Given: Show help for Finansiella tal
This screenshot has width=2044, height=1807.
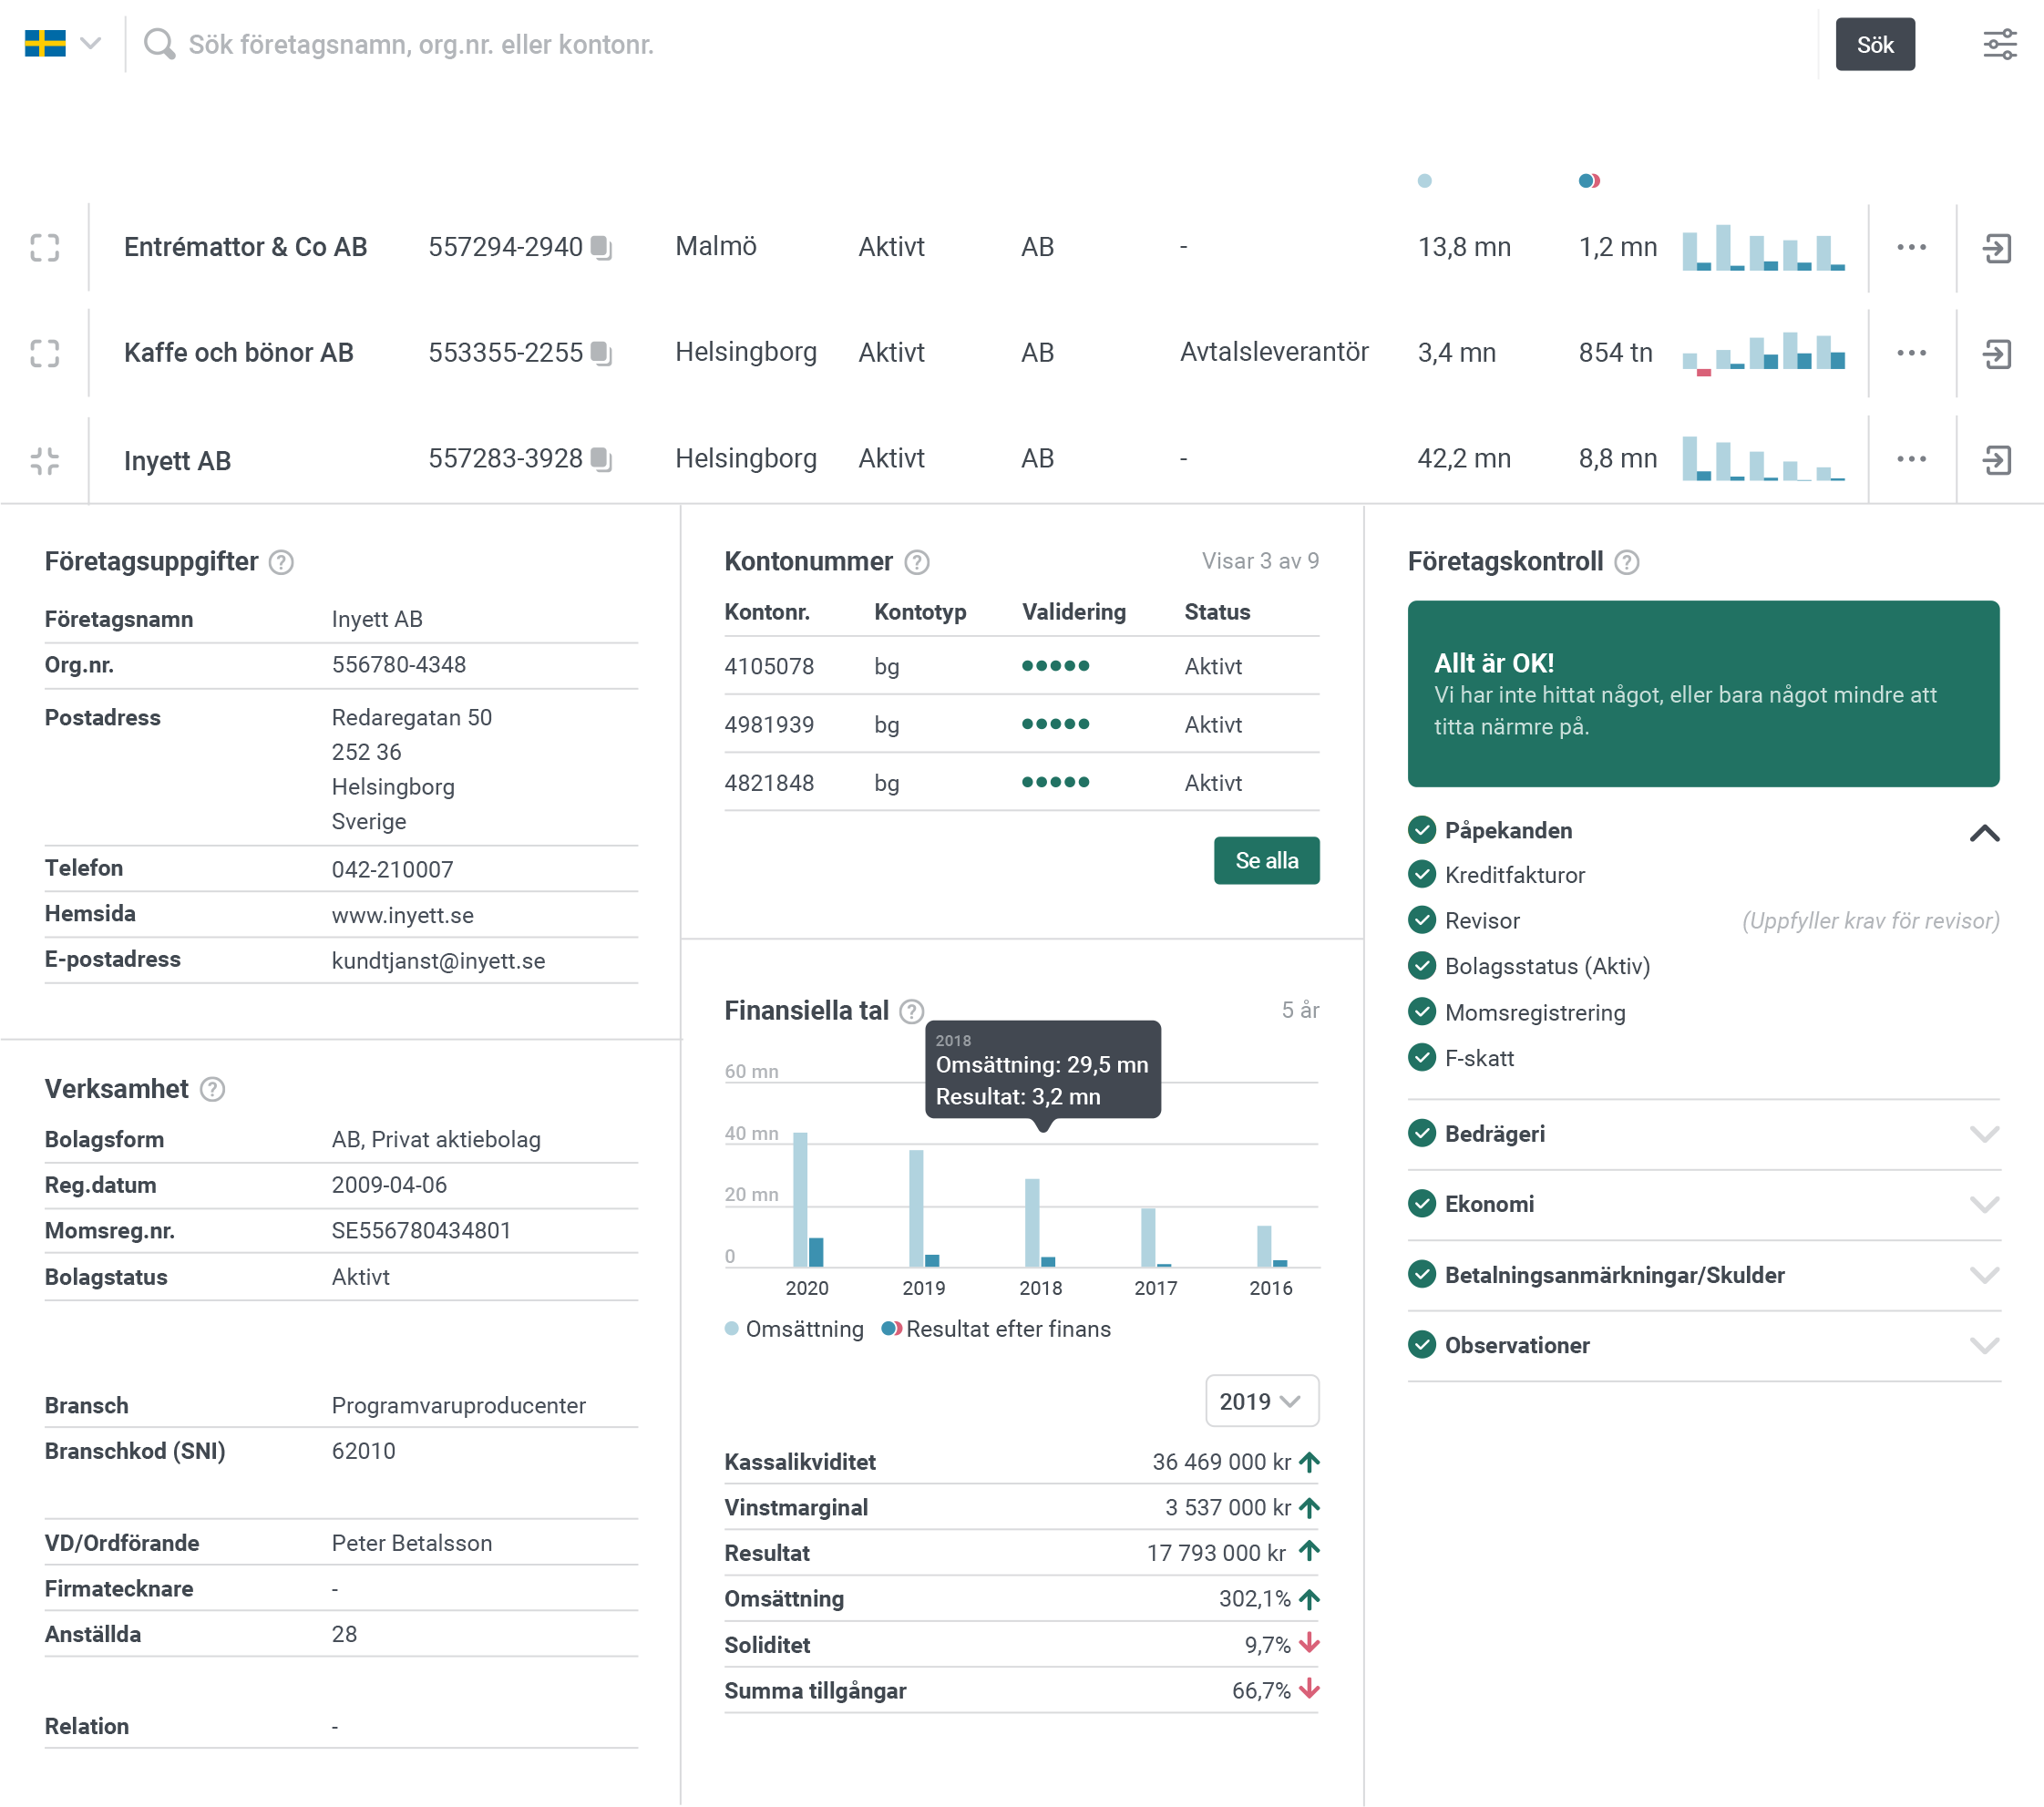Looking at the screenshot, I should coord(911,1011).
